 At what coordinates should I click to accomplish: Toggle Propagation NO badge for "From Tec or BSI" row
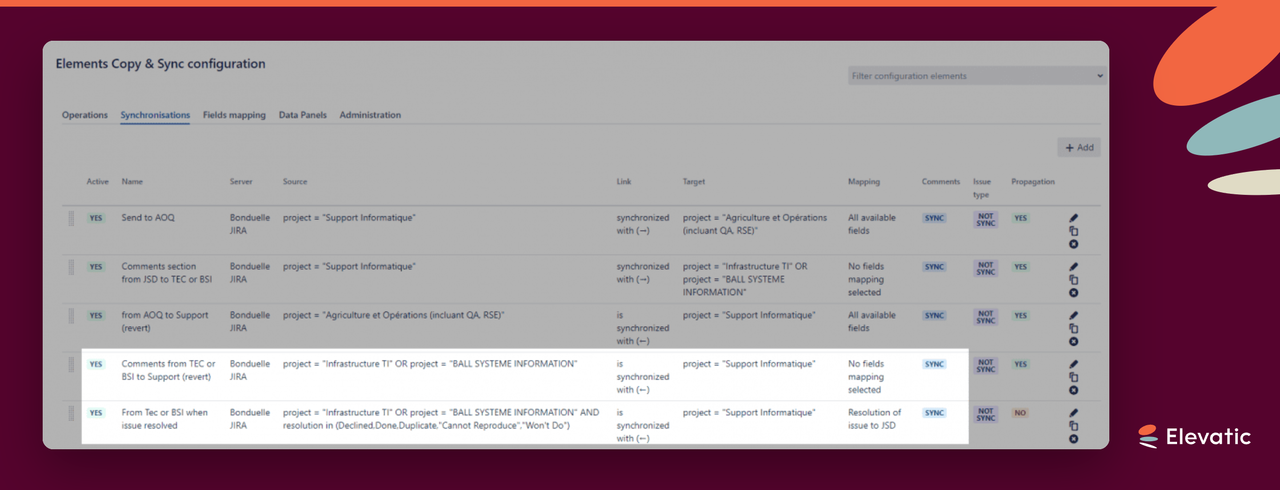[1020, 413]
